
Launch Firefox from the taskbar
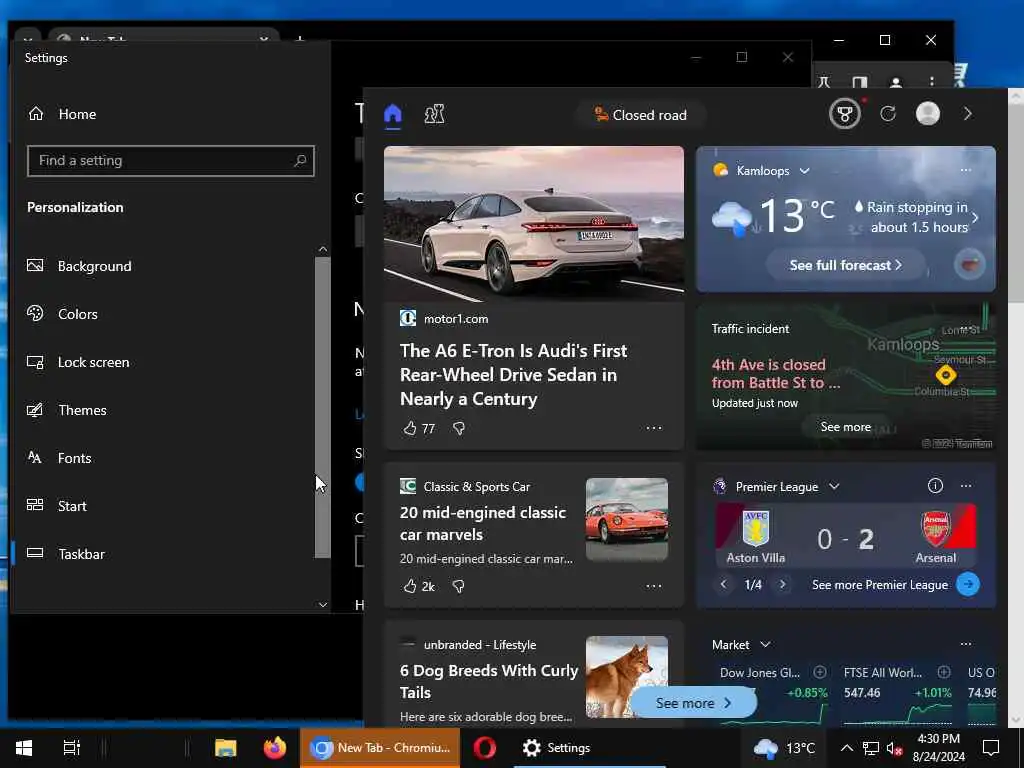[x=275, y=748]
